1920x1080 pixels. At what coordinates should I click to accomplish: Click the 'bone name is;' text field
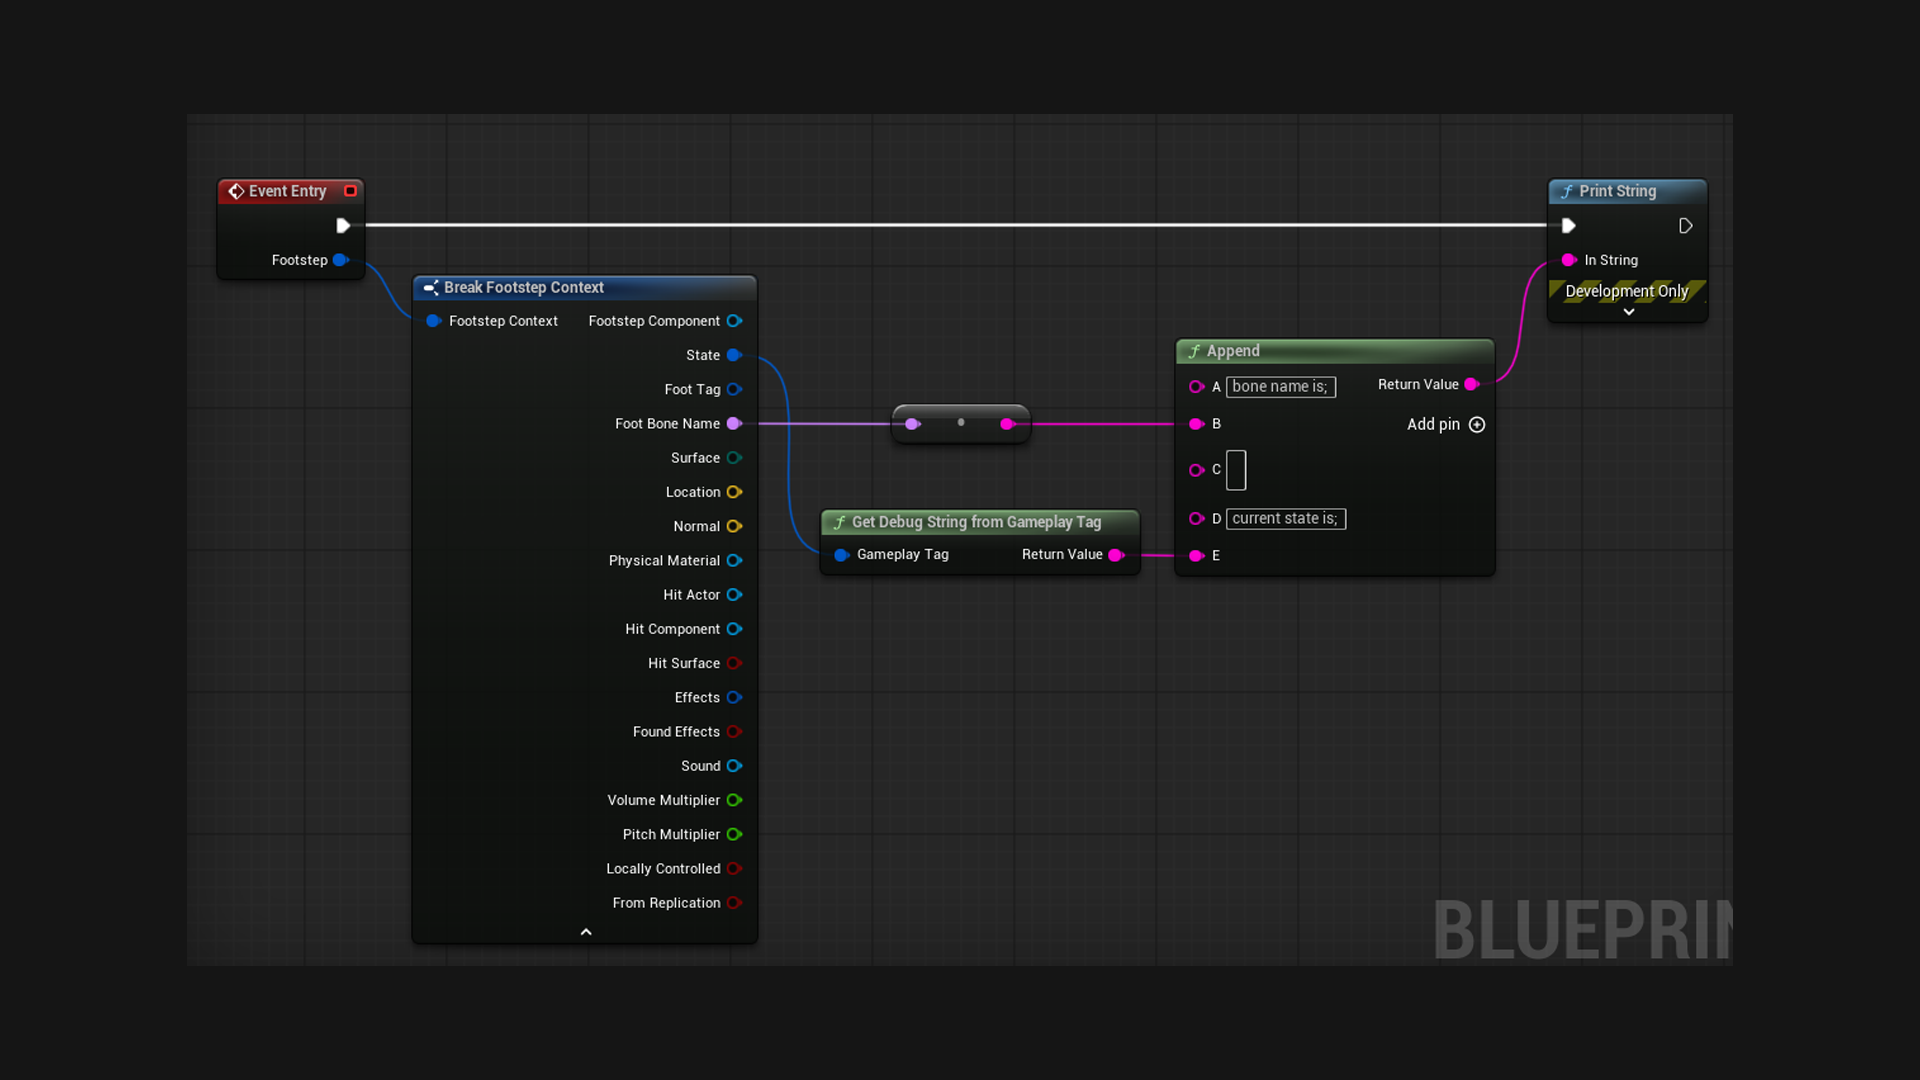coord(1281,387)
